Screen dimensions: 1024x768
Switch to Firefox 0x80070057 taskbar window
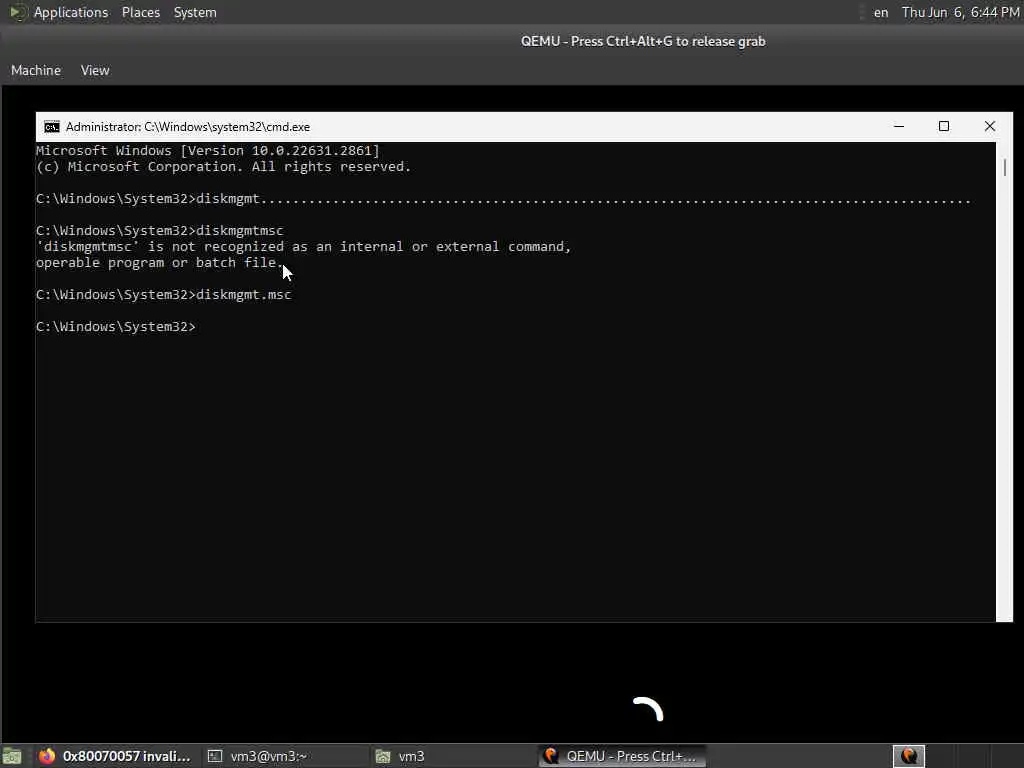click(x=114, y=756)
